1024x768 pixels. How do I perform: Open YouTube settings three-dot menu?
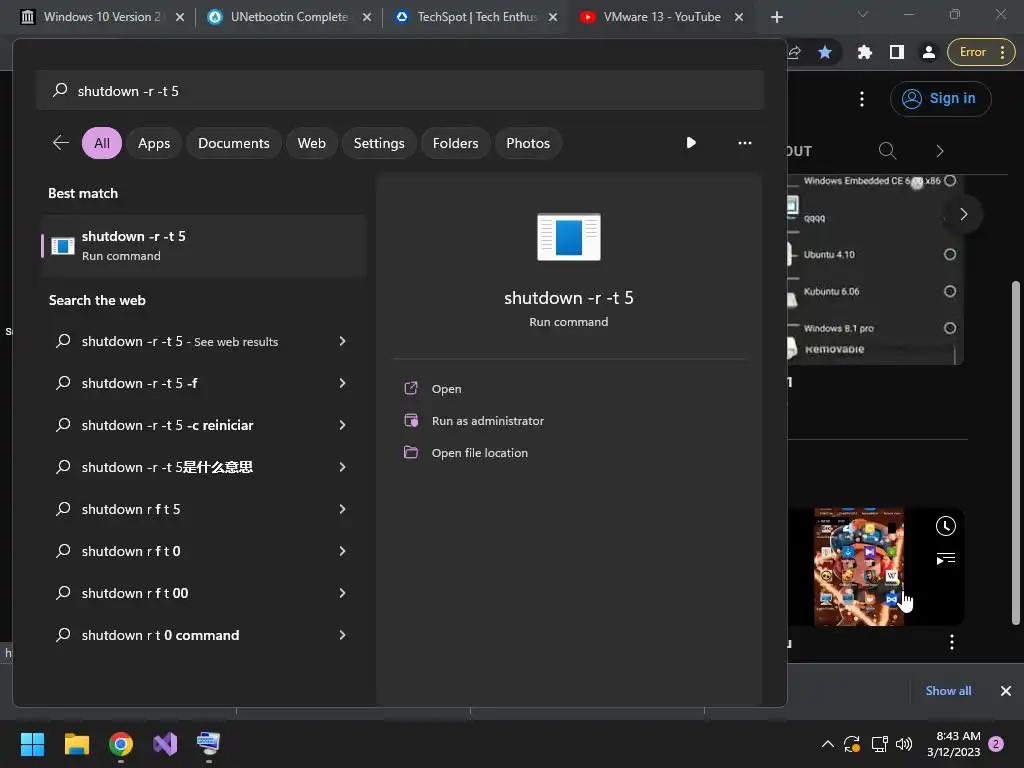point(862,99)
